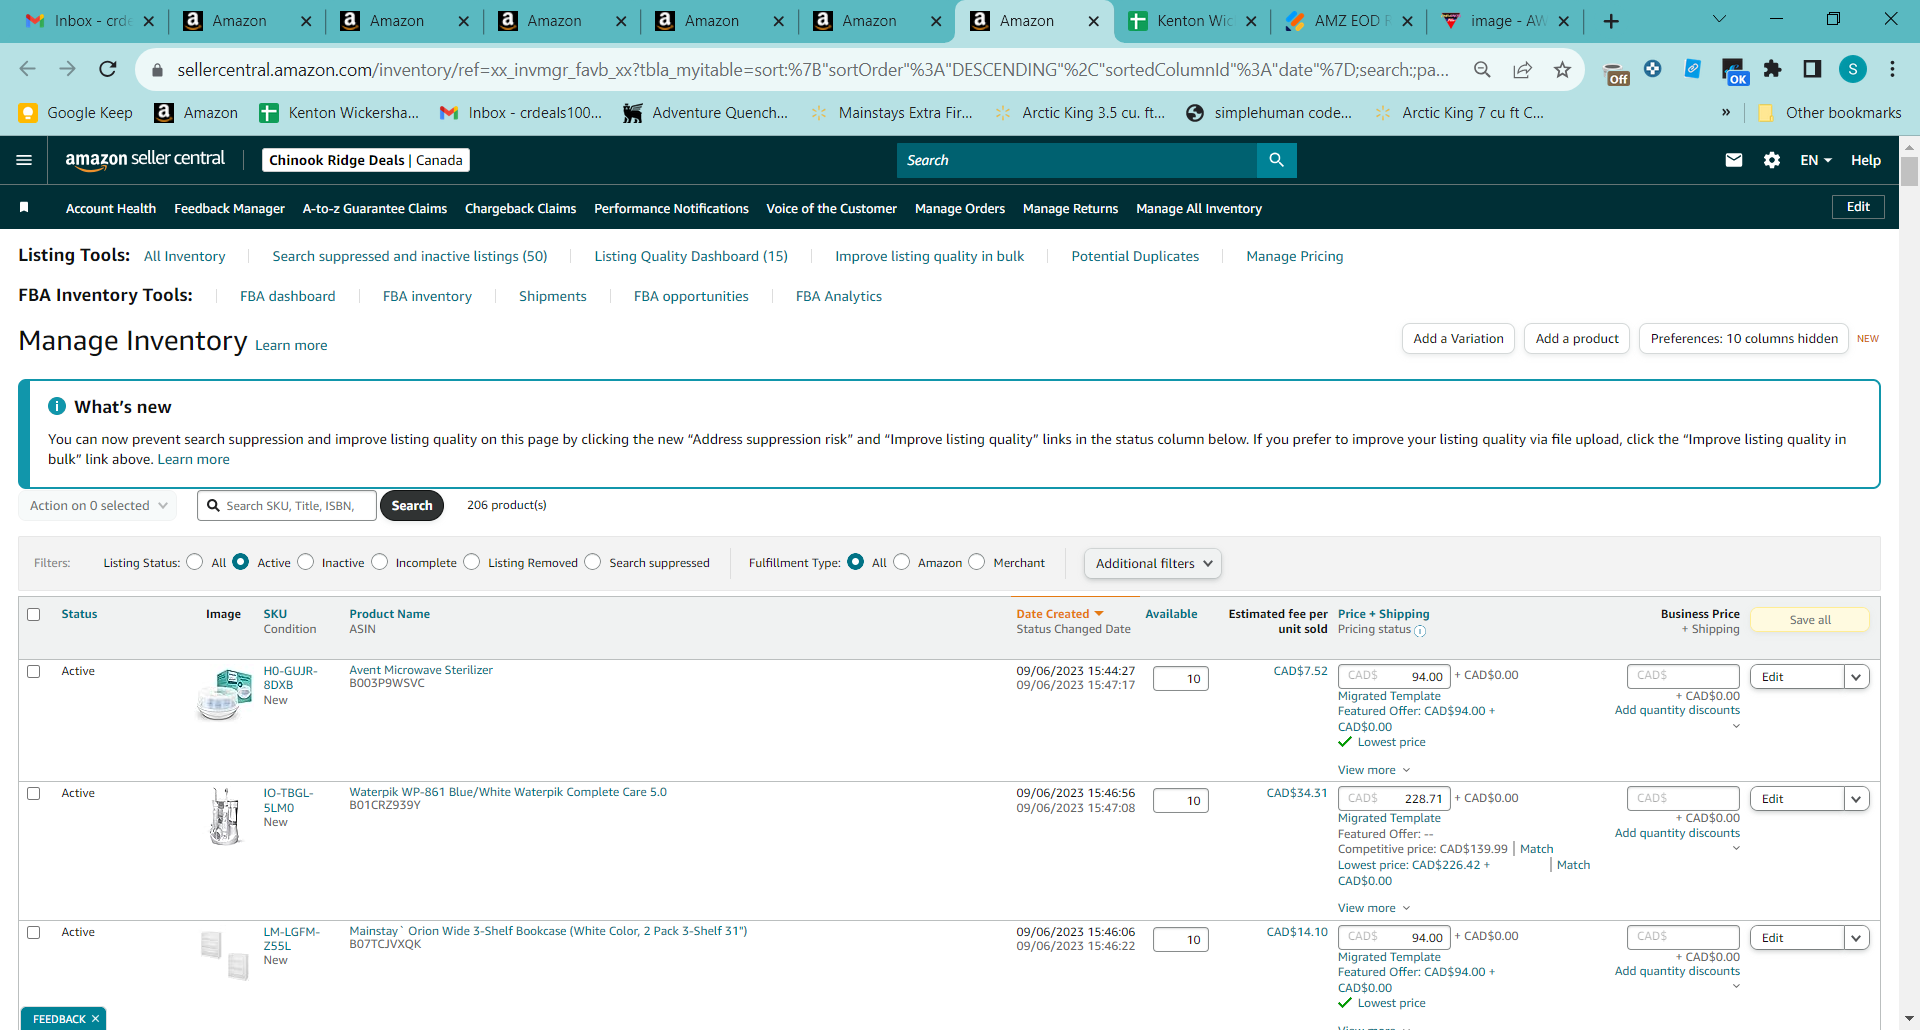This screenshot has width=1920, height=1030.
Task: Switch to the Inbox Gmail browser tab
Action: (89, 21)
